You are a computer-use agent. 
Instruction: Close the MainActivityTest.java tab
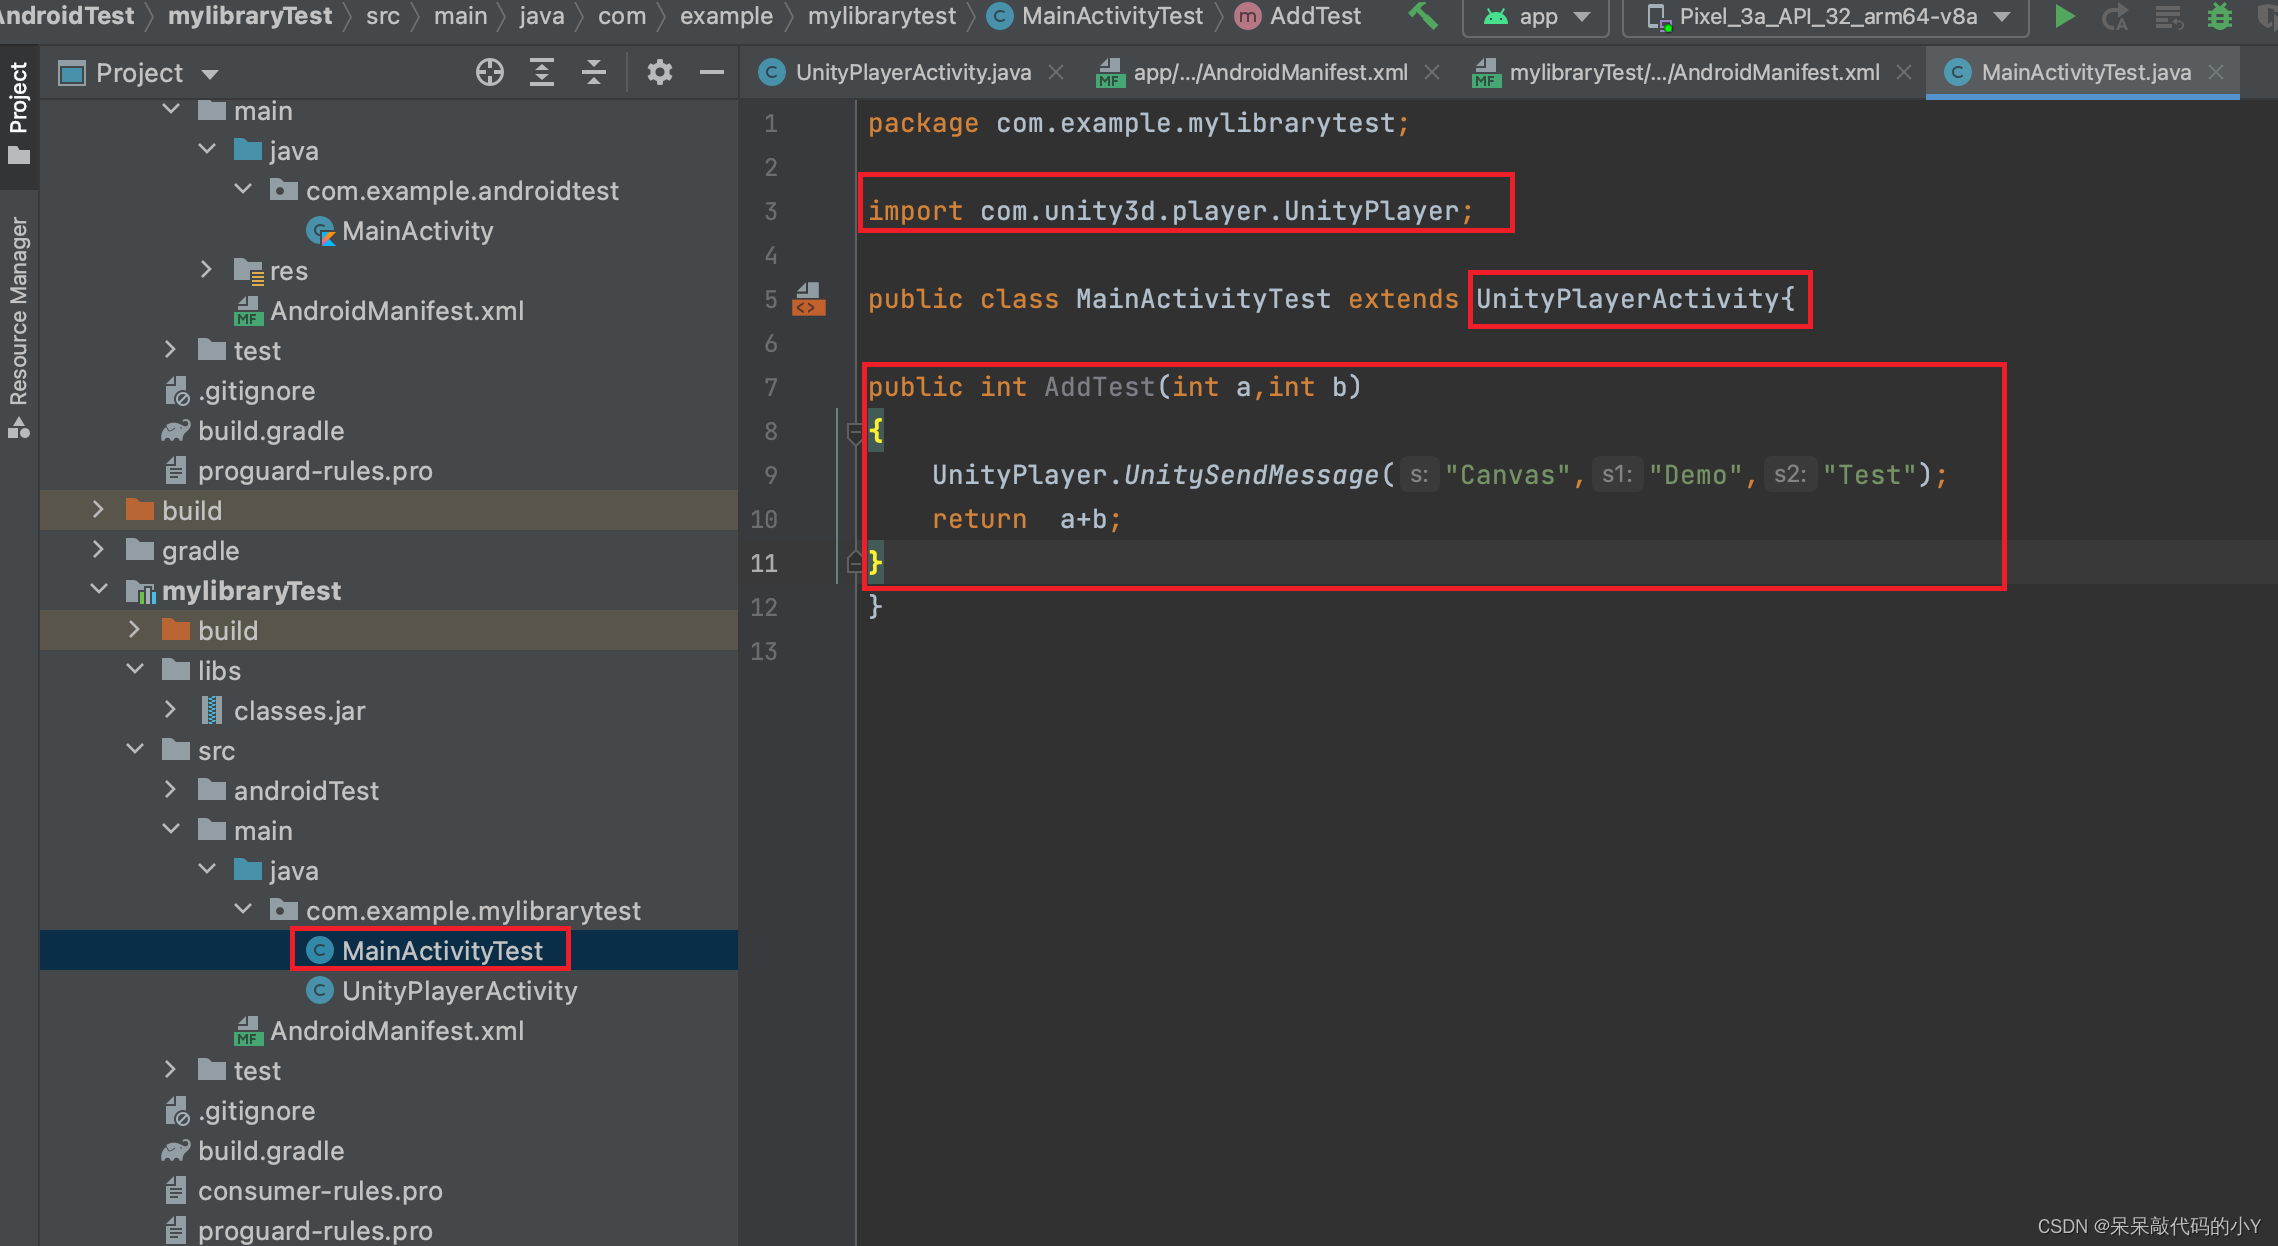[2216, 72]
